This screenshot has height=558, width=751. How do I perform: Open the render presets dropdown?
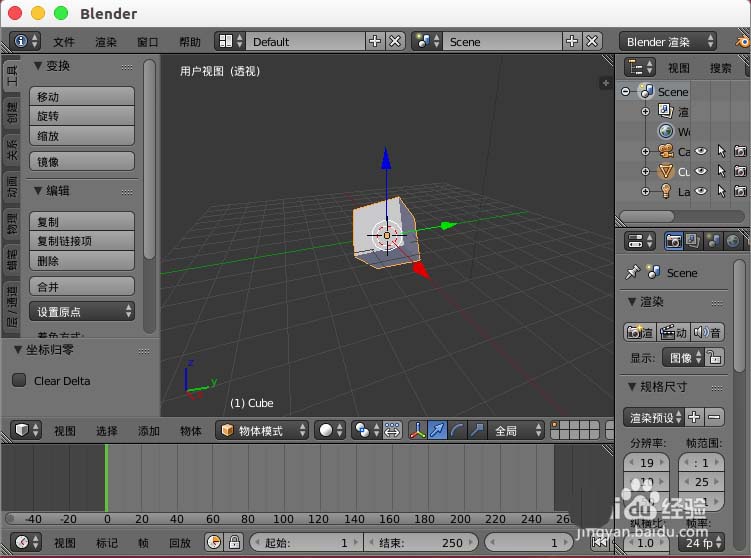(653, 417)
